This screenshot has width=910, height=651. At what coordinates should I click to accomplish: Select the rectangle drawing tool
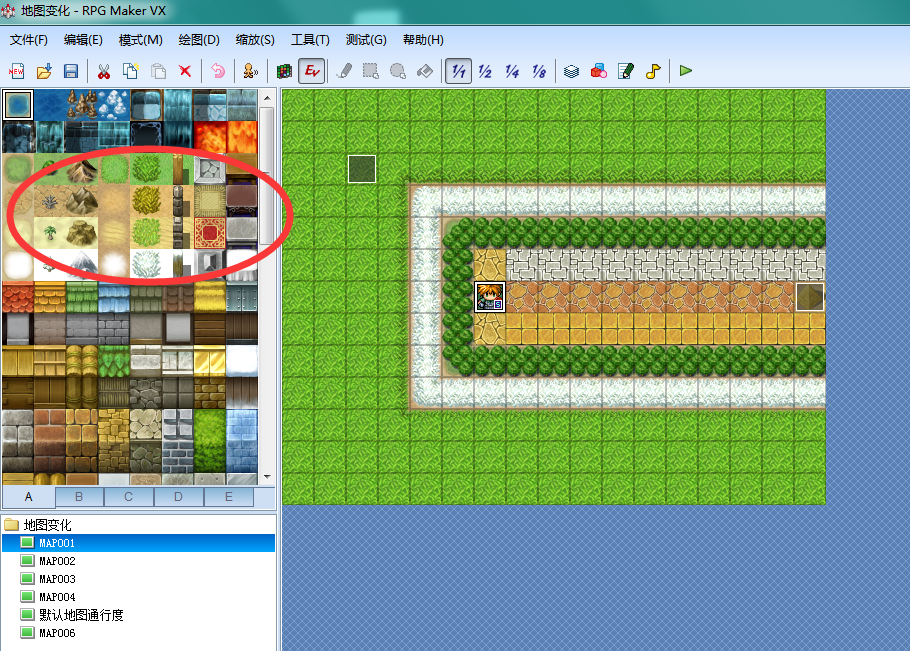pyautogui.click(x=371, y=71)
